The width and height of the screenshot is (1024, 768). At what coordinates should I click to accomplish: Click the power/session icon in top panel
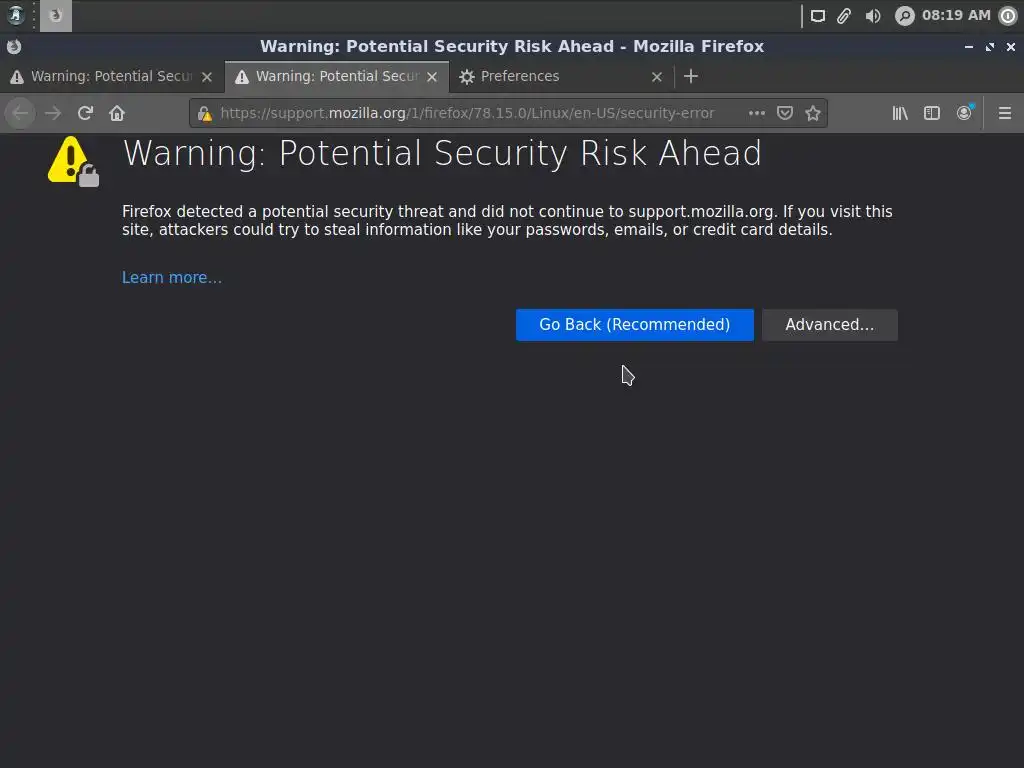(1008, 16)
